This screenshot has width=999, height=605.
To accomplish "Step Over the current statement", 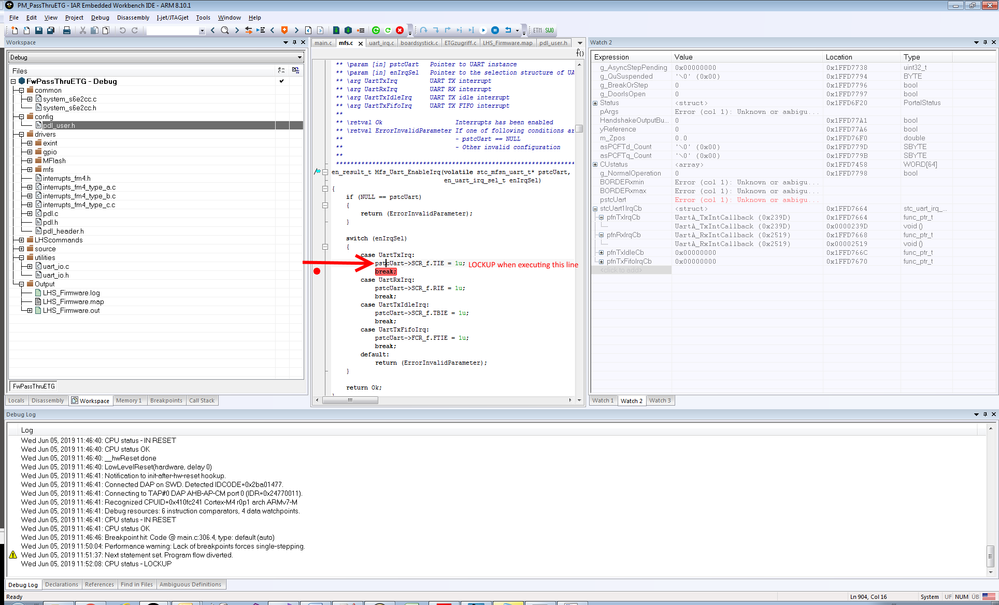I will coord(424,29).
